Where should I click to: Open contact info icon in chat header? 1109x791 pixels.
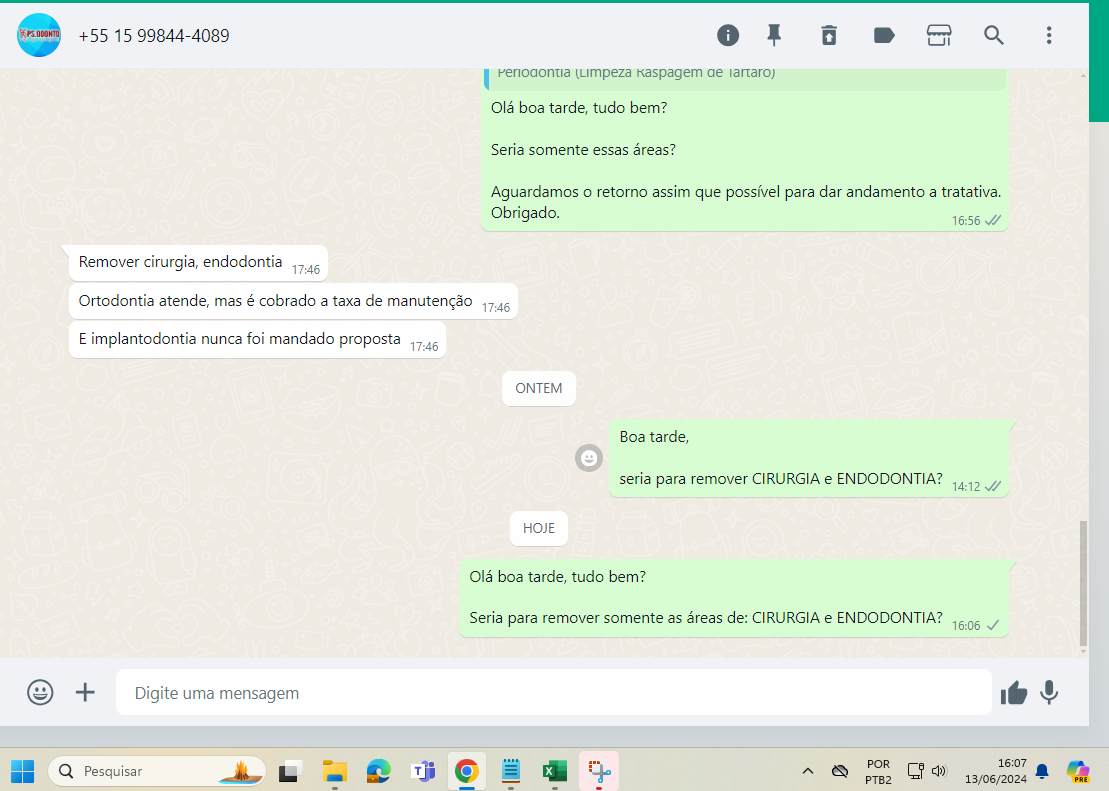pos(727,35)
